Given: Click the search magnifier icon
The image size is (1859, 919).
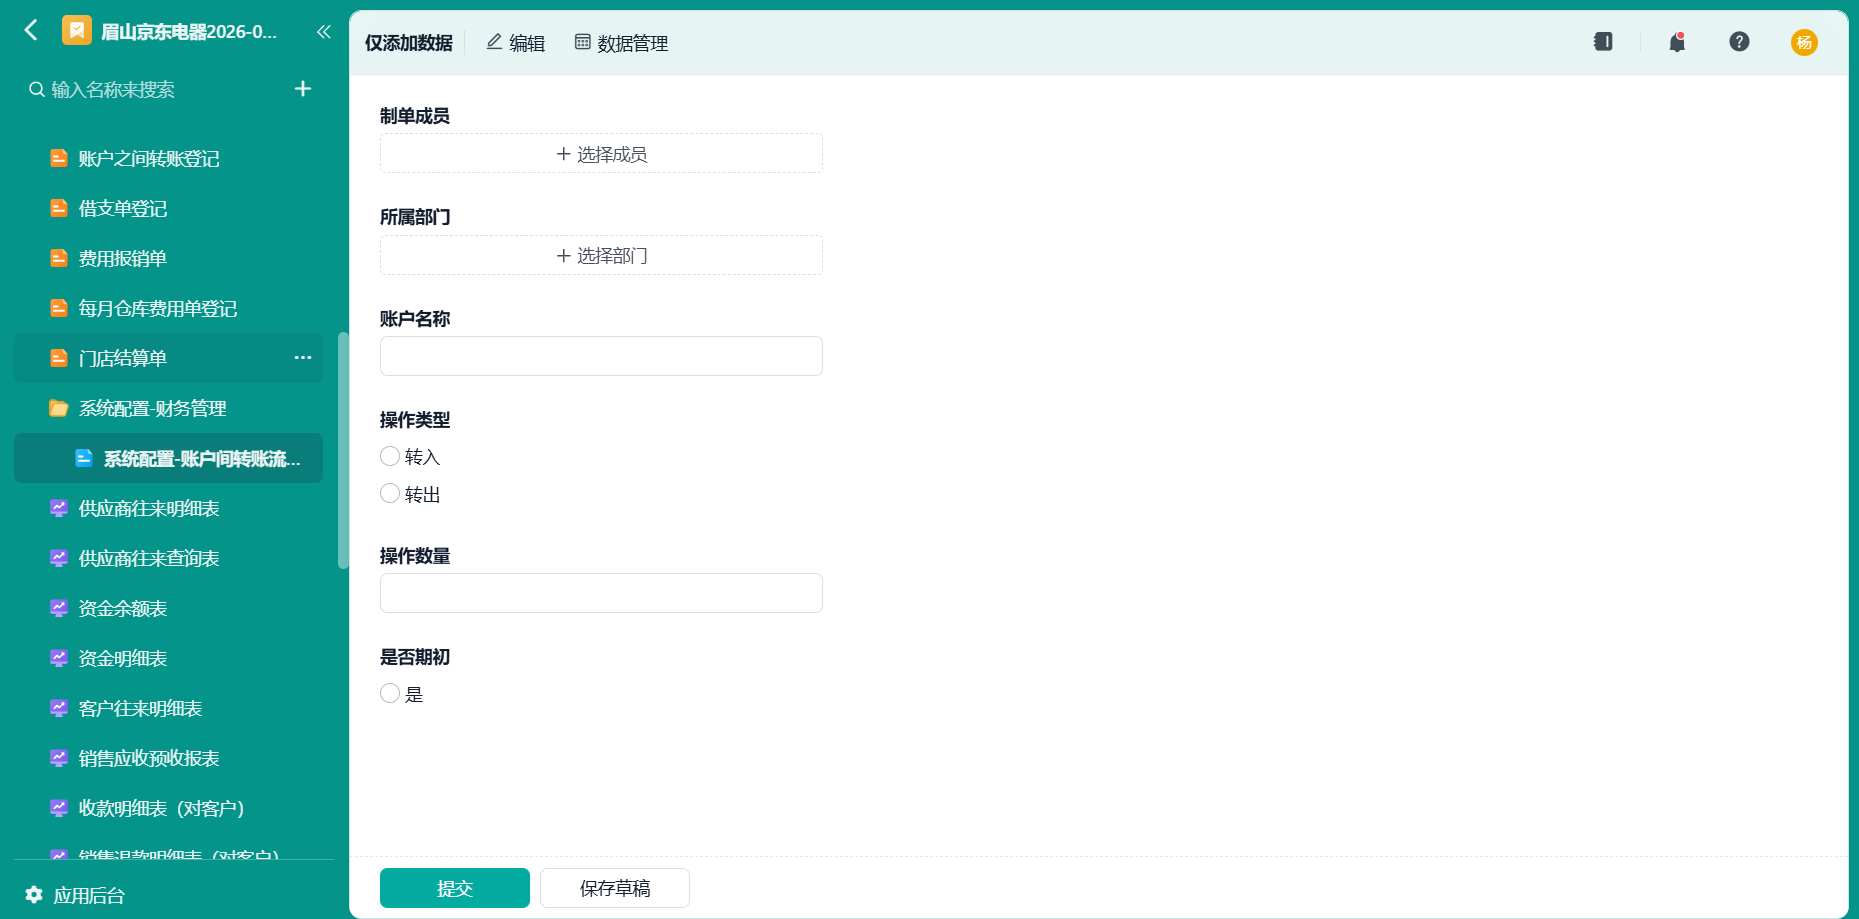Looking at the screenshot, I should point(36,90).
